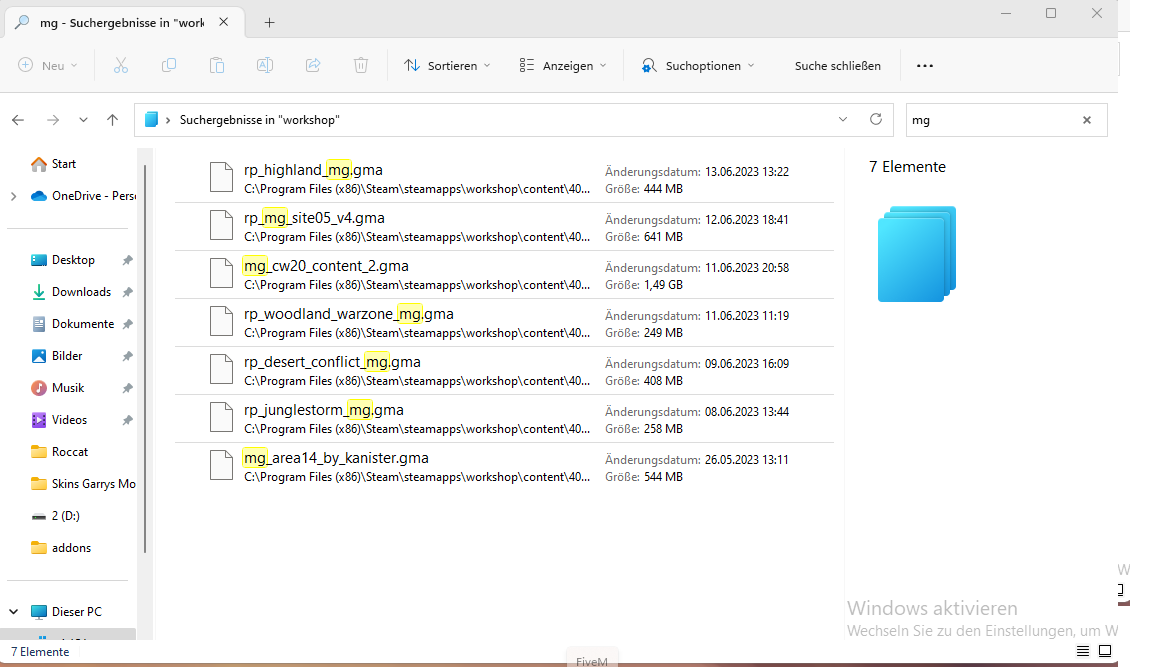Viewport: 1152px width, 667px height.
Task: Select file rp_desert_conflict_mg.gma
Action: (x=504, y=370)
